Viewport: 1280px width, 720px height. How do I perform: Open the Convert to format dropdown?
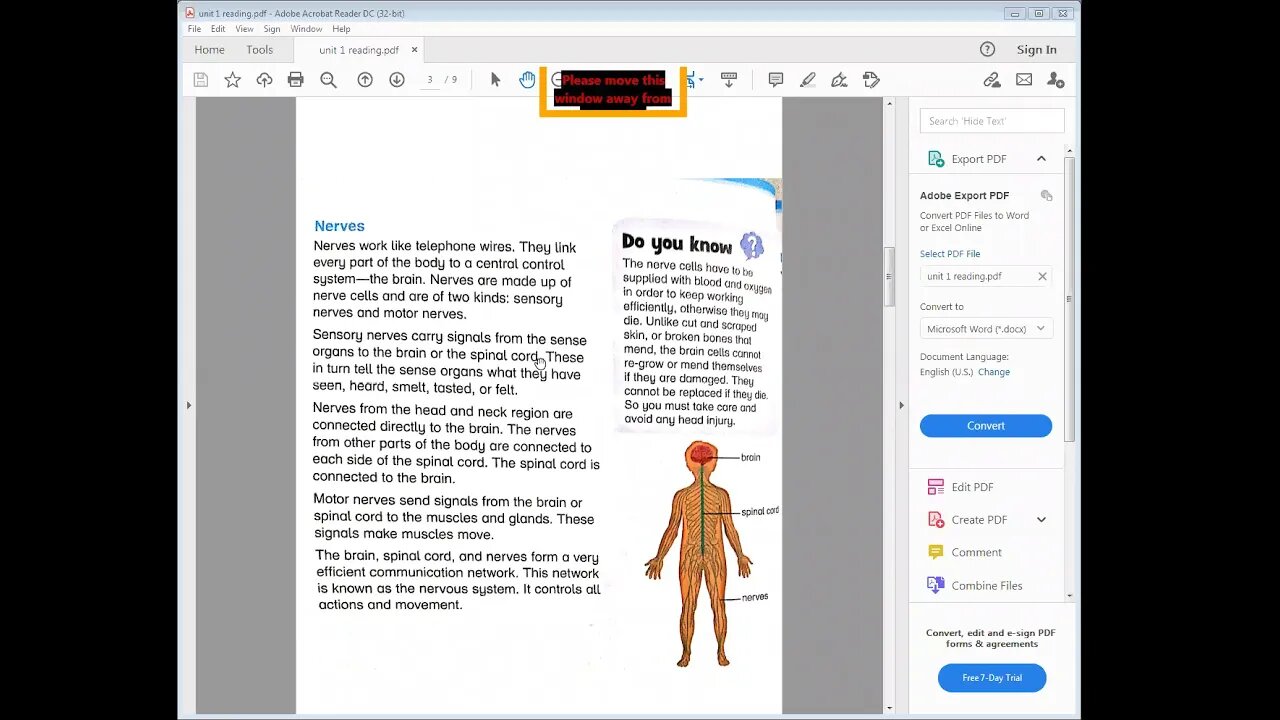pyautogui.click(x=986, y=329)
